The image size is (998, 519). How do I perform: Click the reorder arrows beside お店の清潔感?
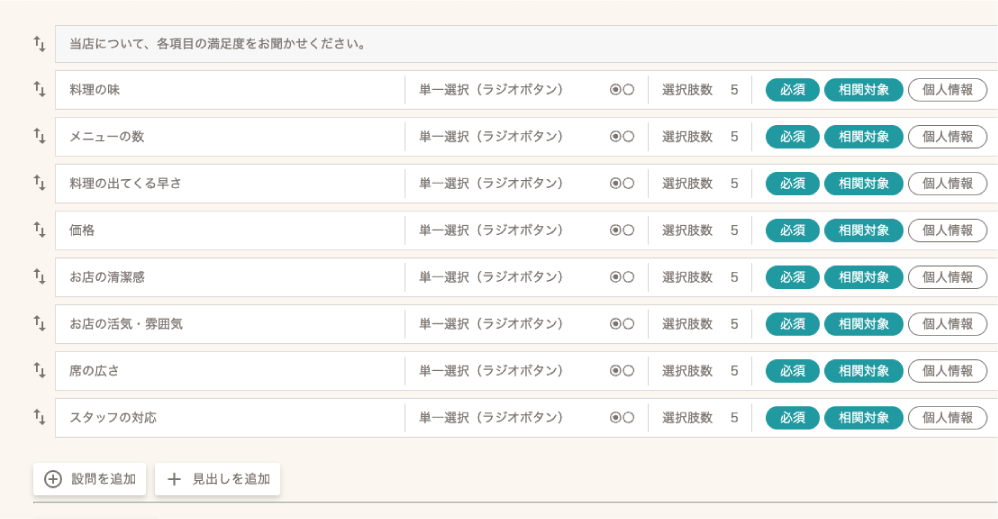pos(39,277)
